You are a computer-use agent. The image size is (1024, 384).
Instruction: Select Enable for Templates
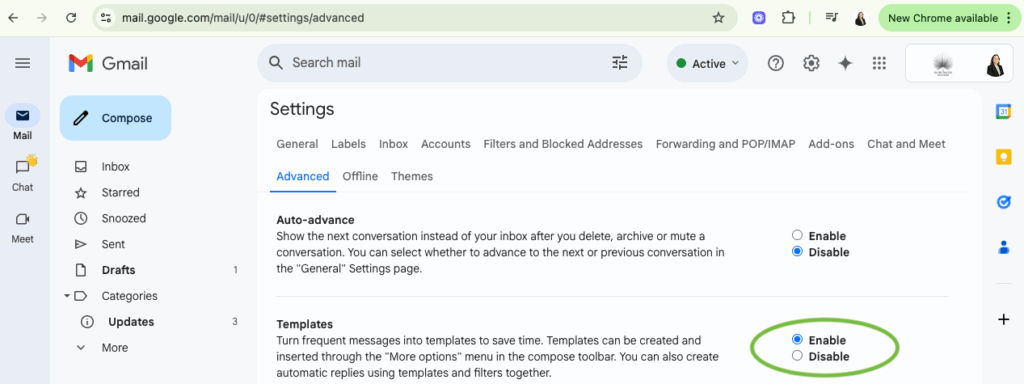[x=797, y=340]
